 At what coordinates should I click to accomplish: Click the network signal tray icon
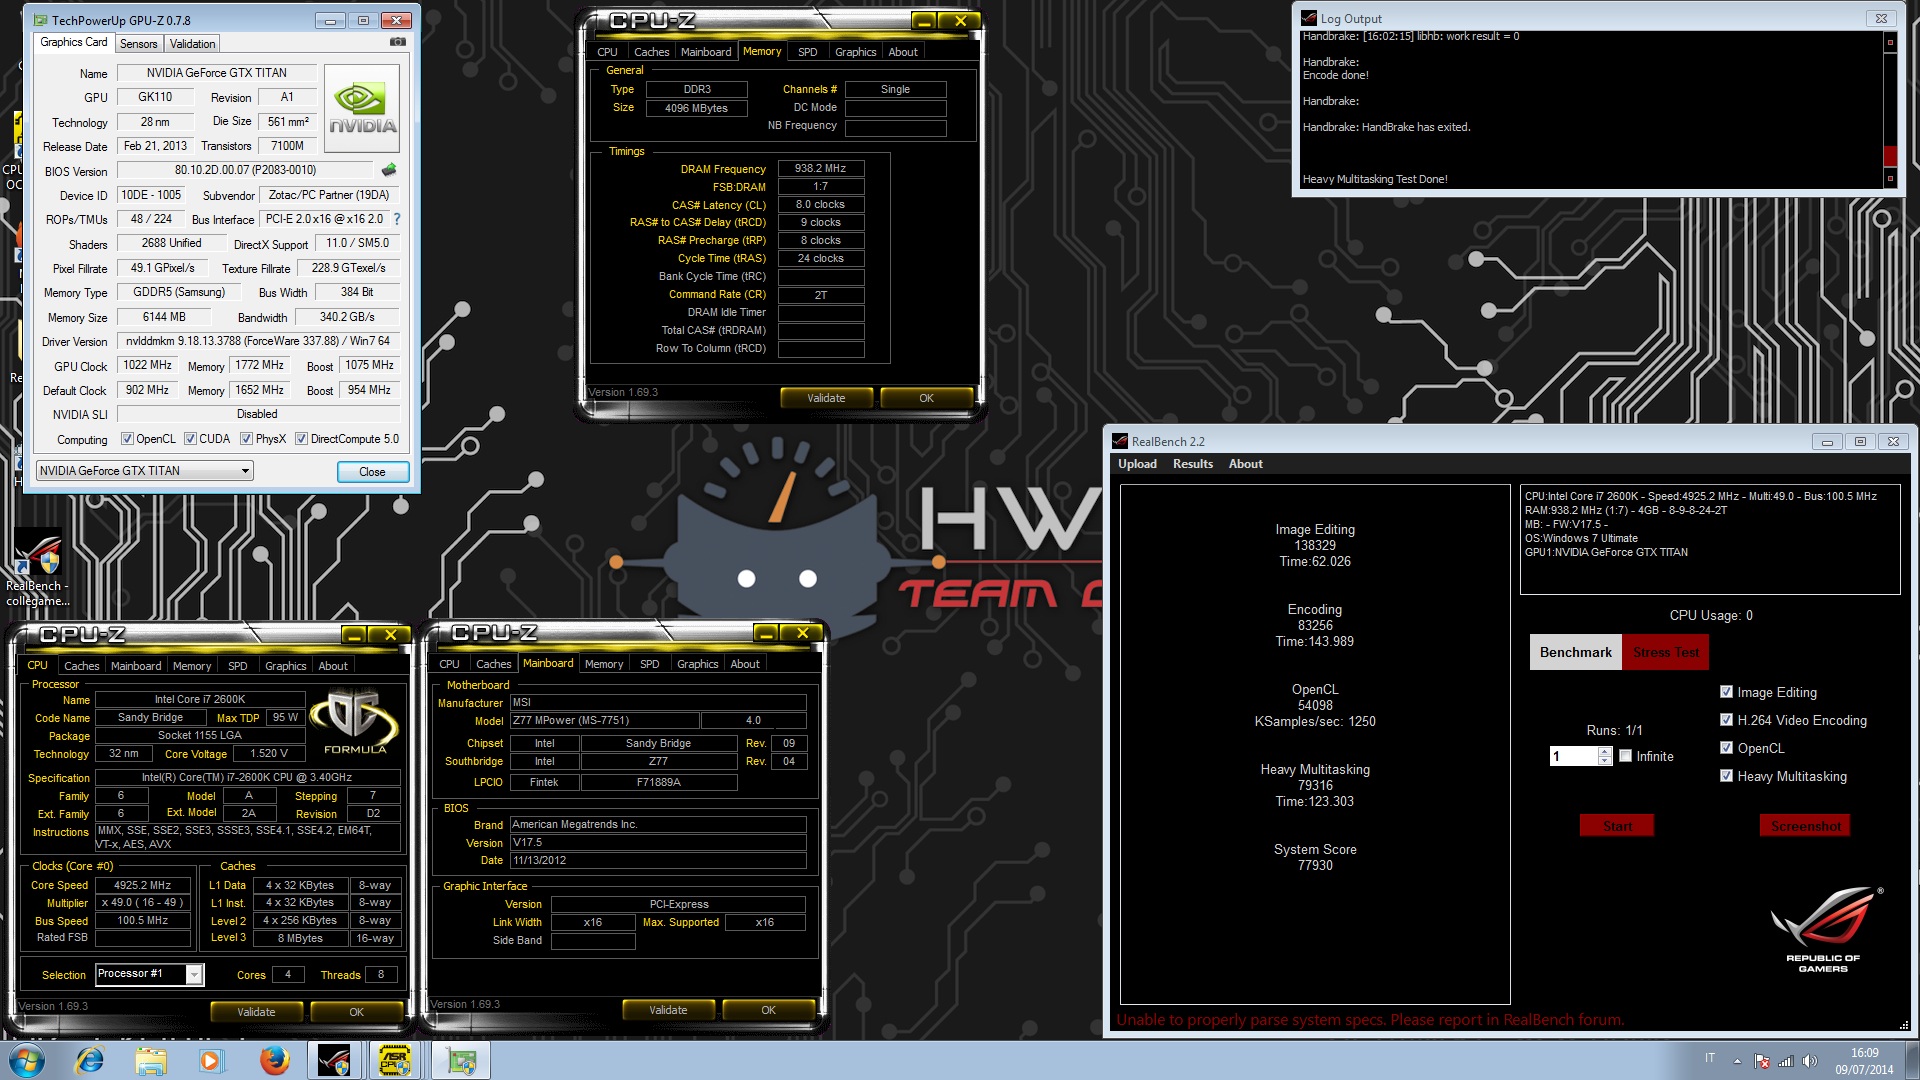[x=1786, y=1061]
